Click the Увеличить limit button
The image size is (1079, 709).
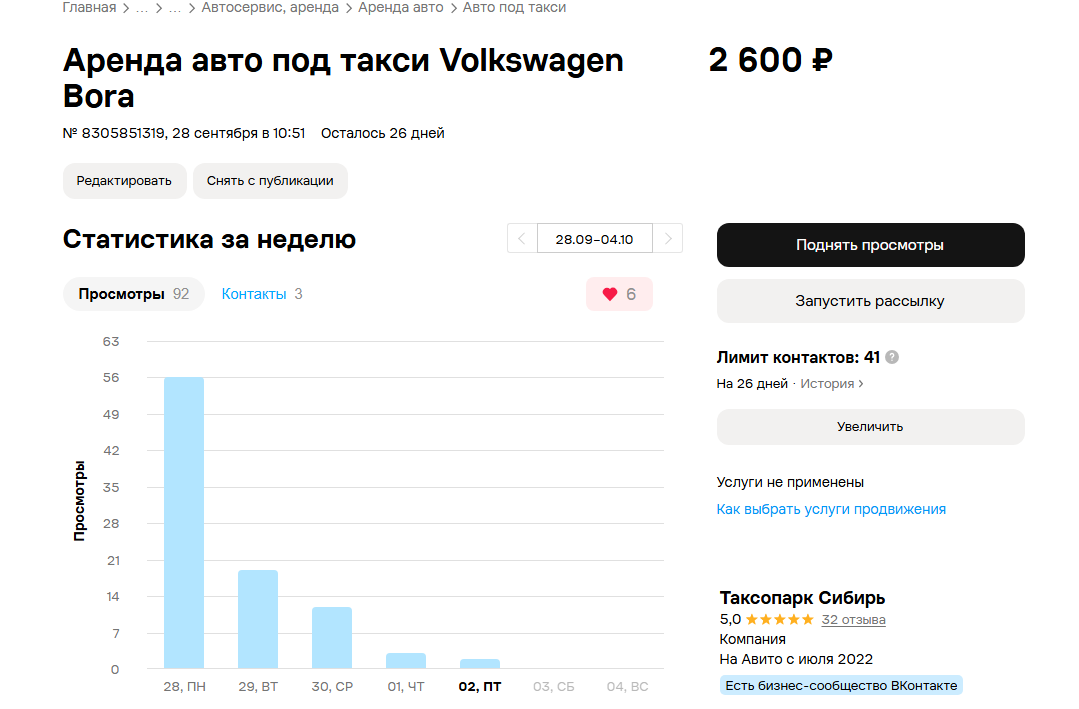[870, 427]
